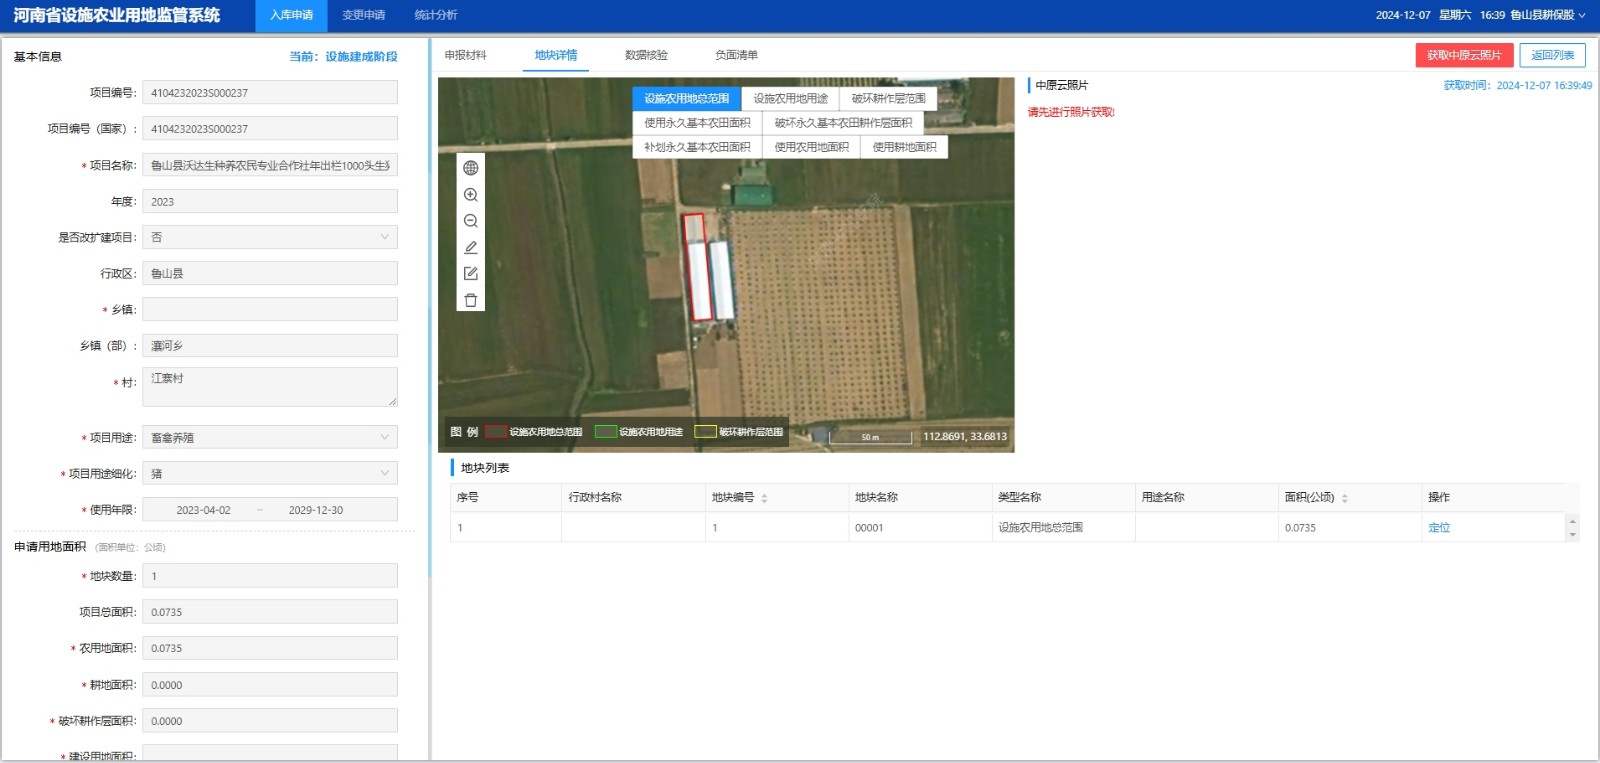Screen dimensions: 1600x763
Task: Open 鲁山县耕保股 user dropdown
Action: click(1548, 15)
